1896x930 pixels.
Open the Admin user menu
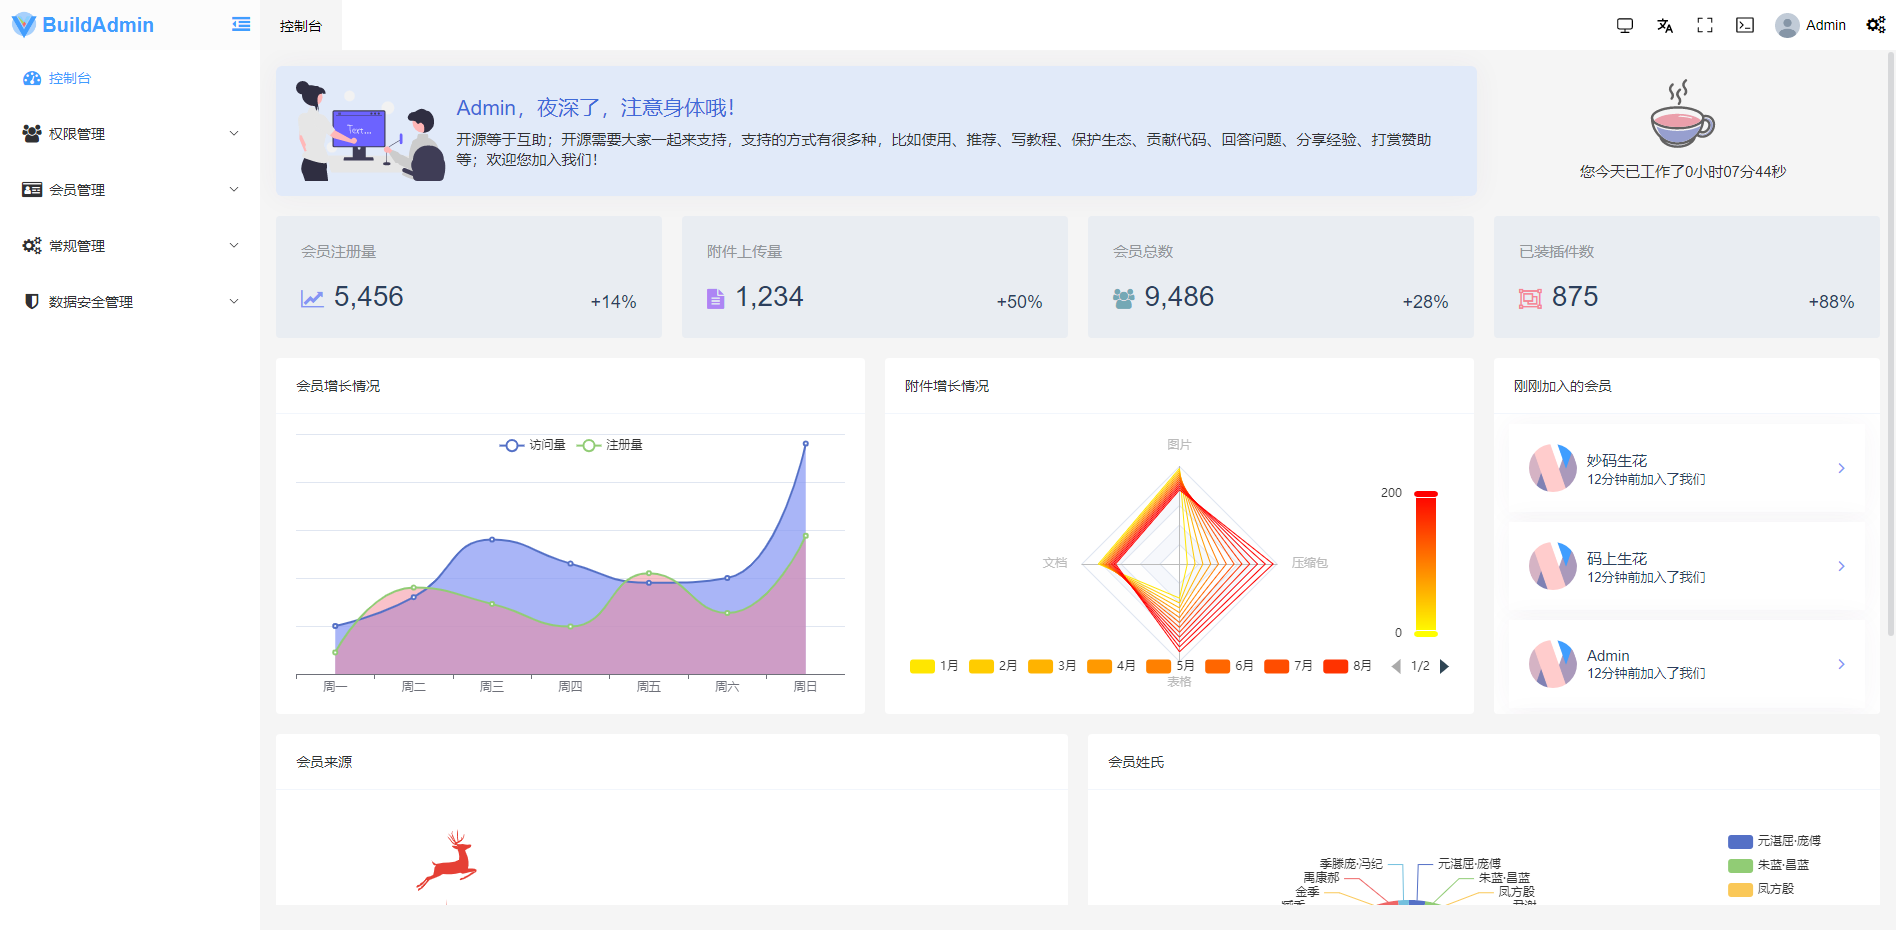[x=1811, y=24]
